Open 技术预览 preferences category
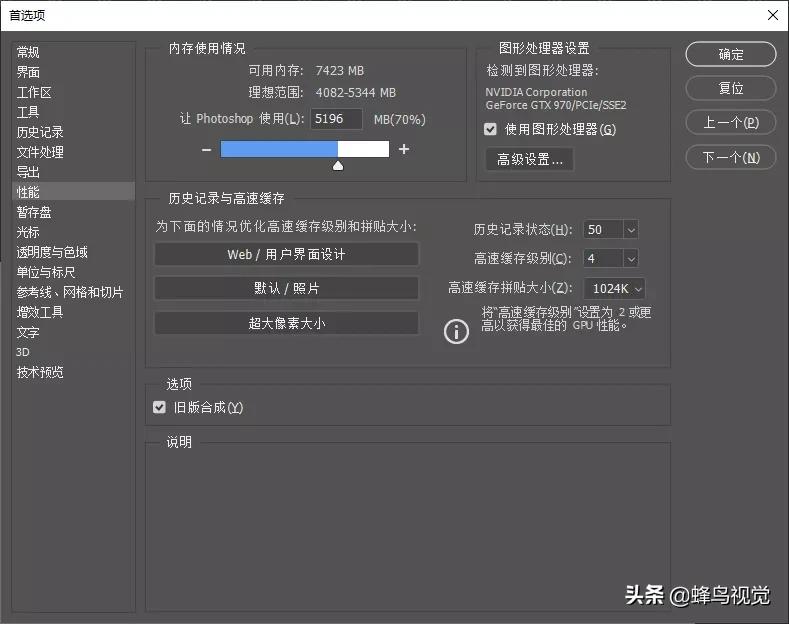 pos(73,372)
